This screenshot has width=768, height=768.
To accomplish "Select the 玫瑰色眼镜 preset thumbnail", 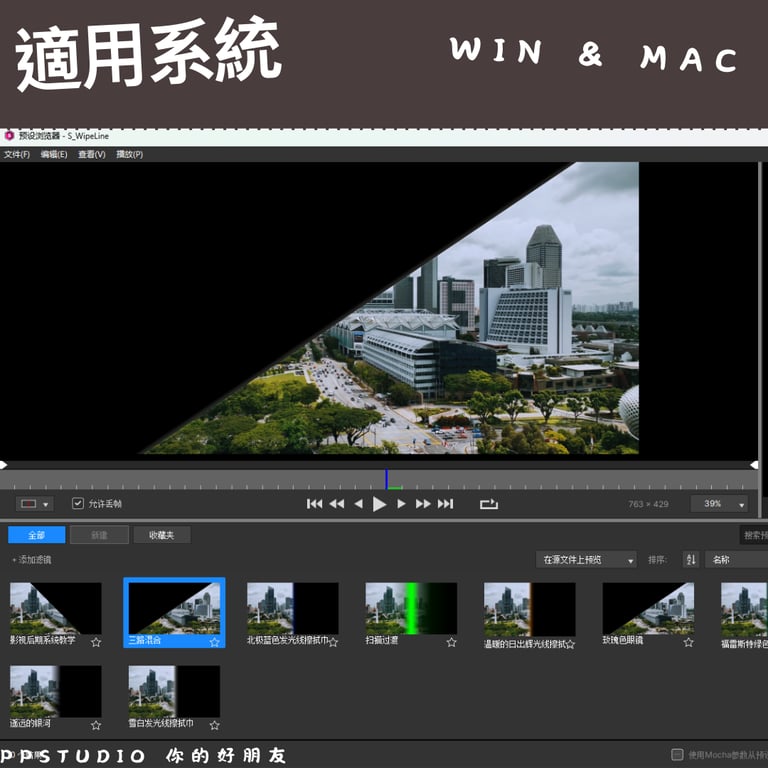I will tap(648, 608).
